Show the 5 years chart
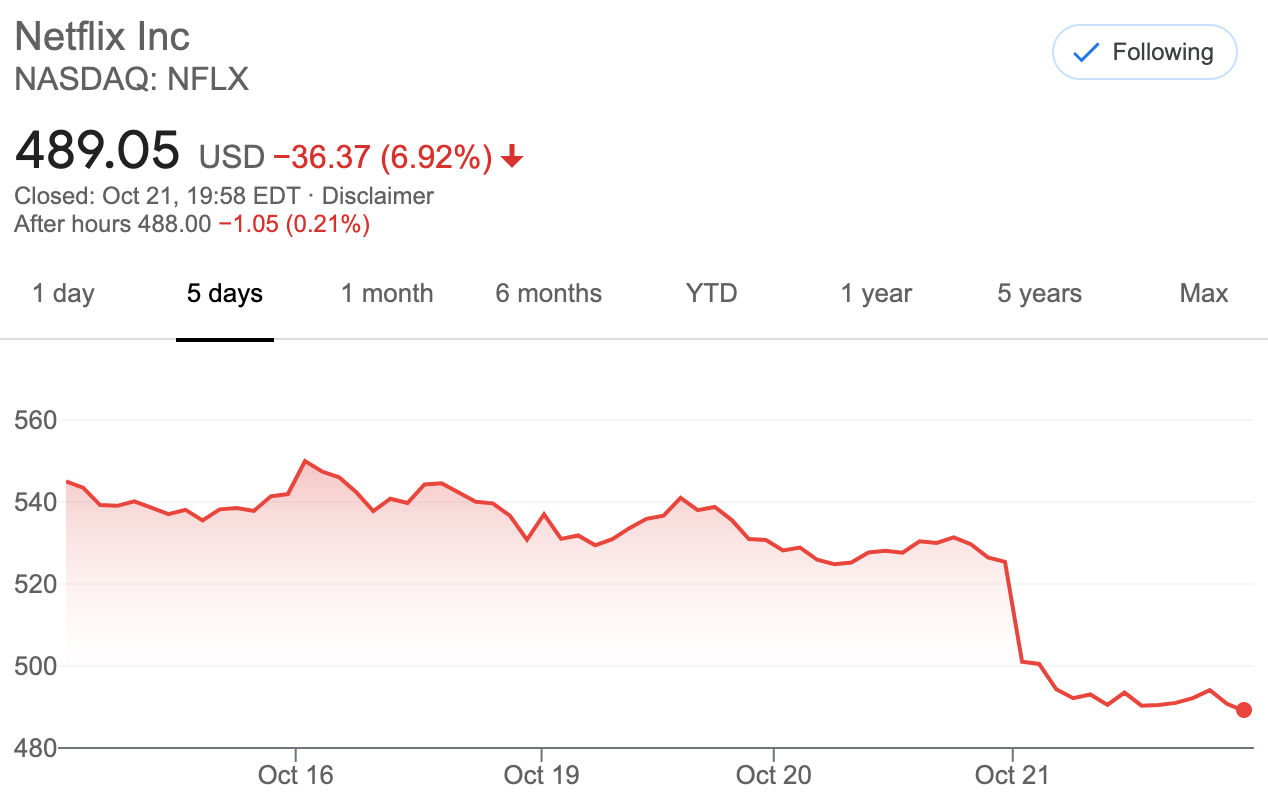This screenshot has width=1268, height=800. (x=1039, y=293)
